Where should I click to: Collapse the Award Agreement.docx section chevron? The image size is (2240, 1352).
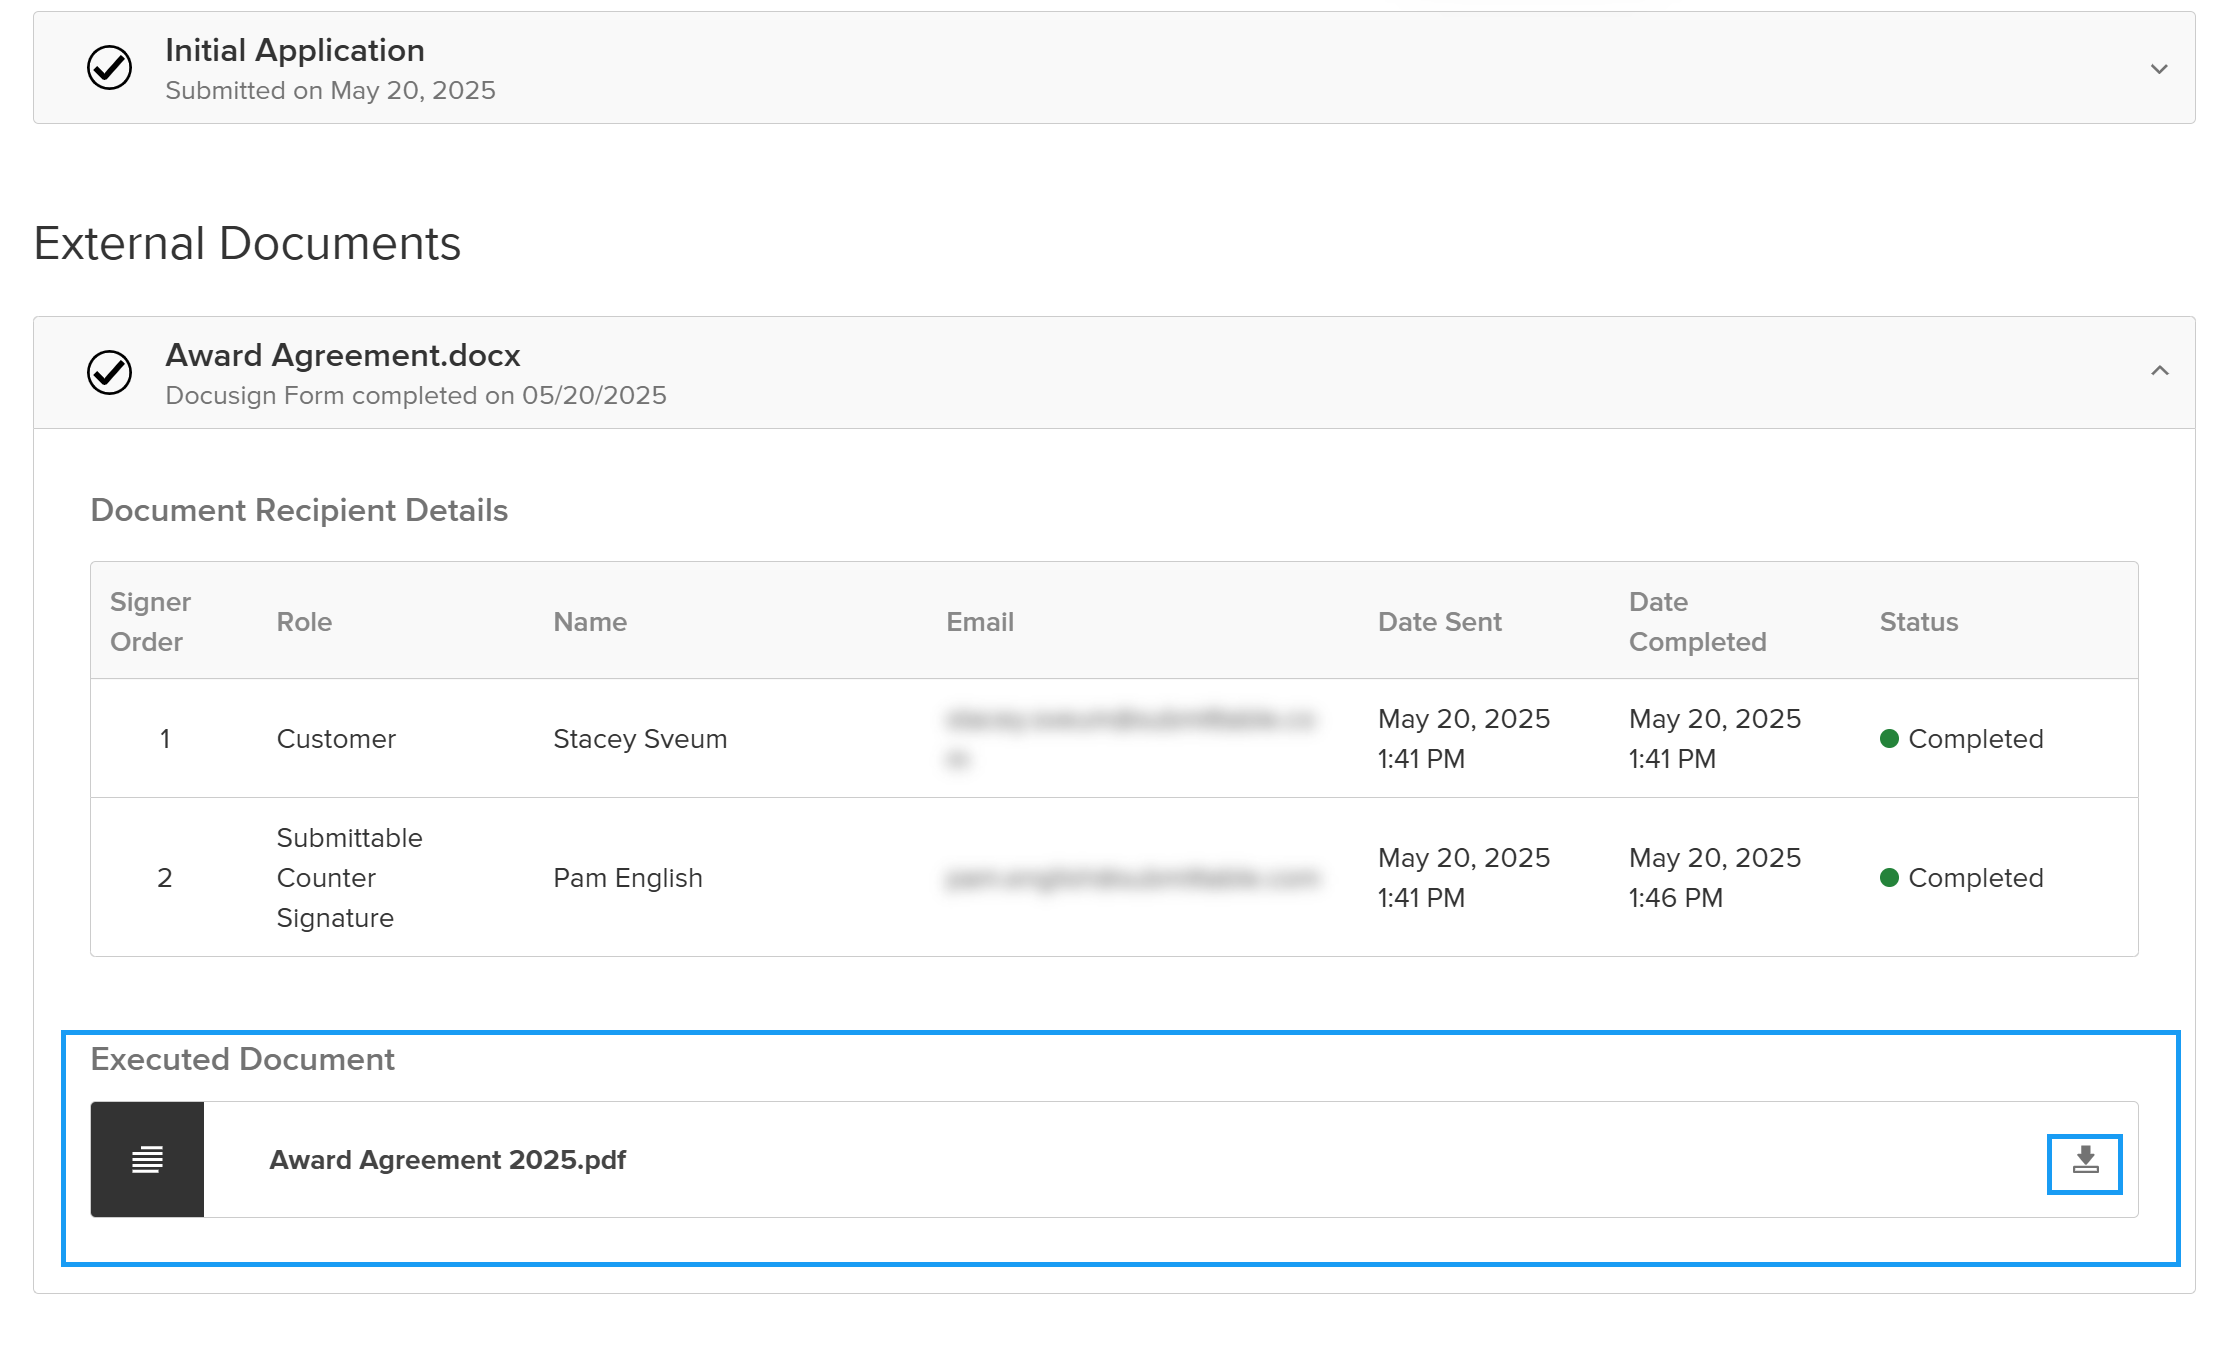click(x=2159, y=371)
